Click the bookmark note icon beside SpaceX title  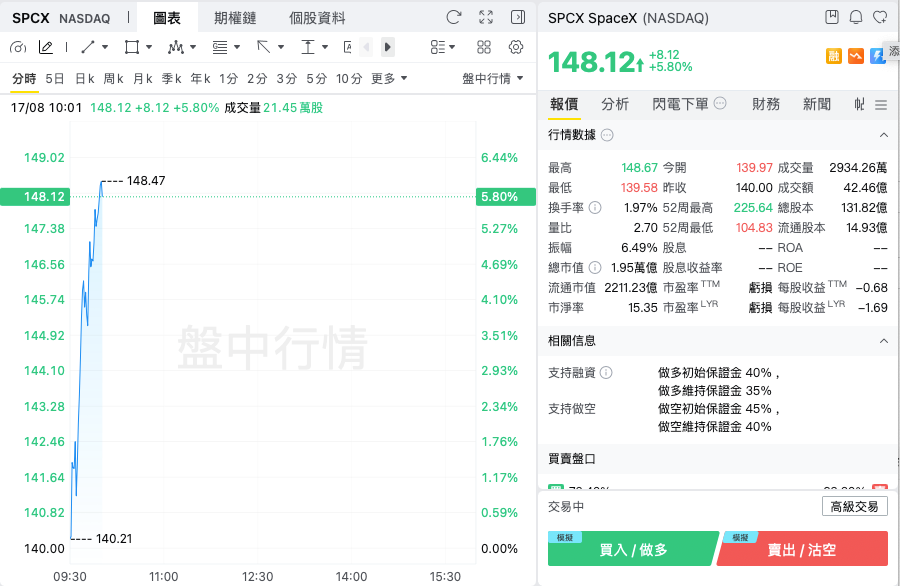pos(832,17)
